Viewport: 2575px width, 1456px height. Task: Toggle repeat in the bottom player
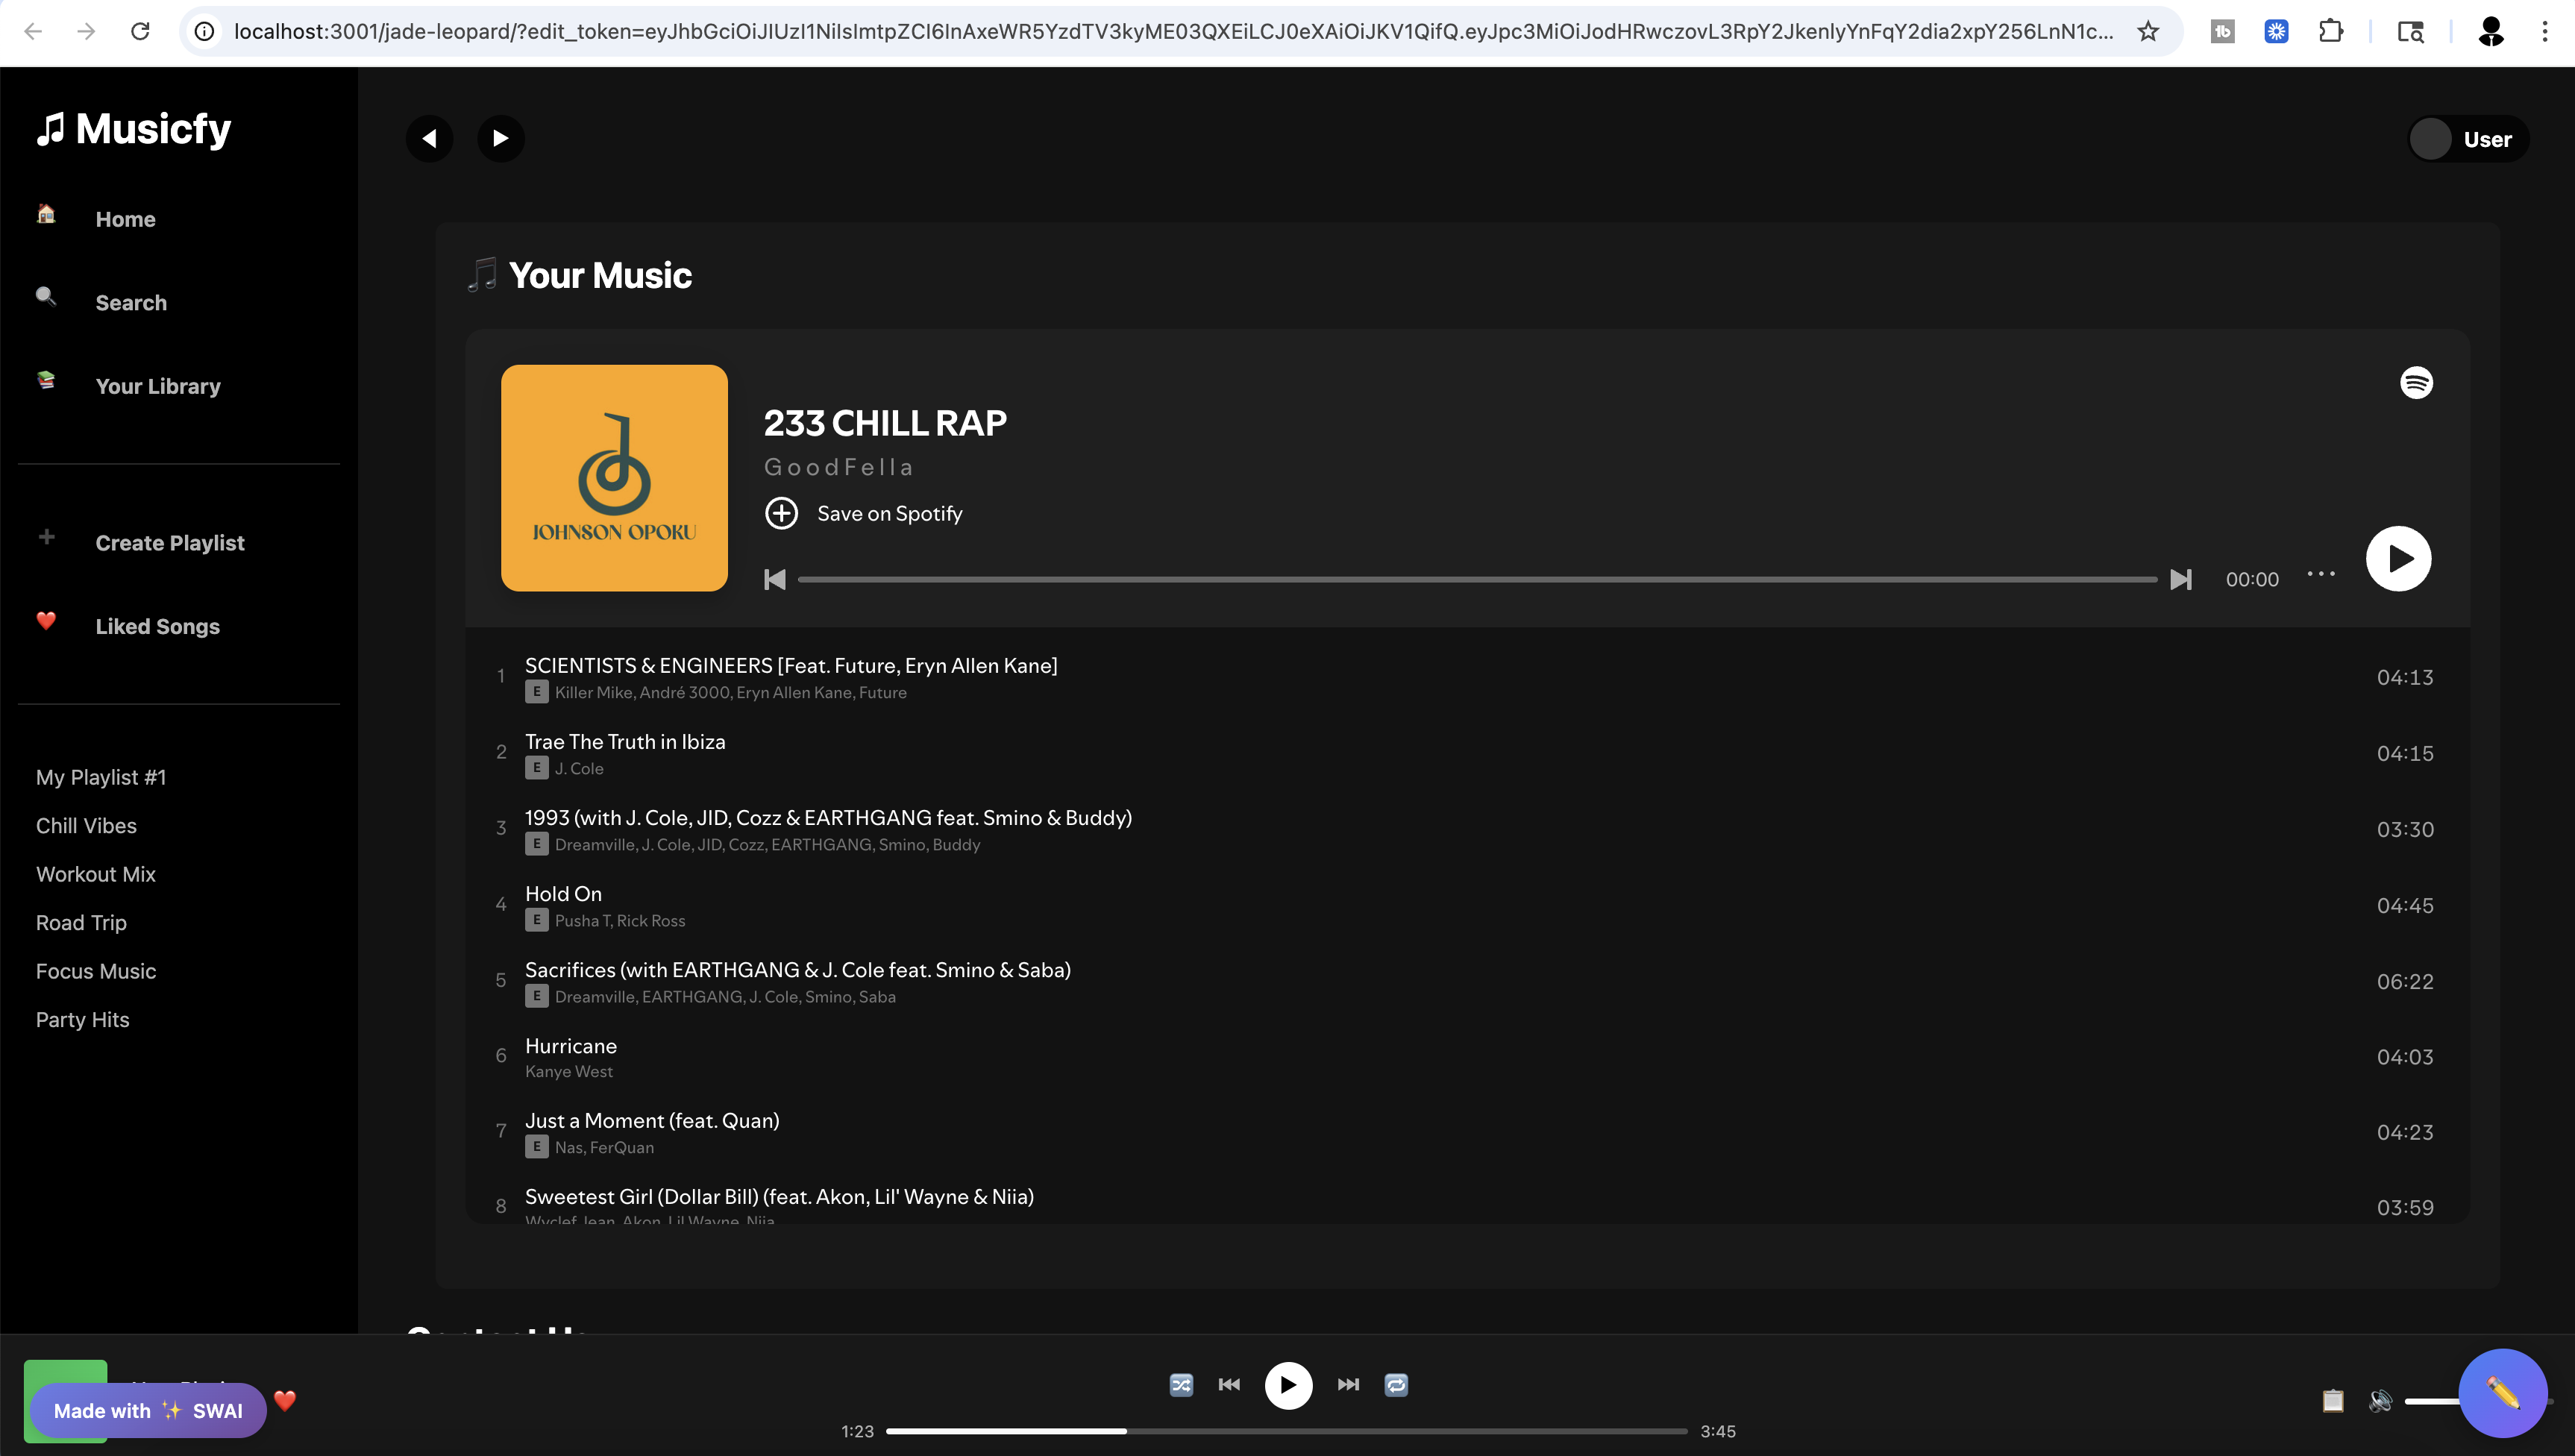pyautogui.click(x=1396, y=1385)
